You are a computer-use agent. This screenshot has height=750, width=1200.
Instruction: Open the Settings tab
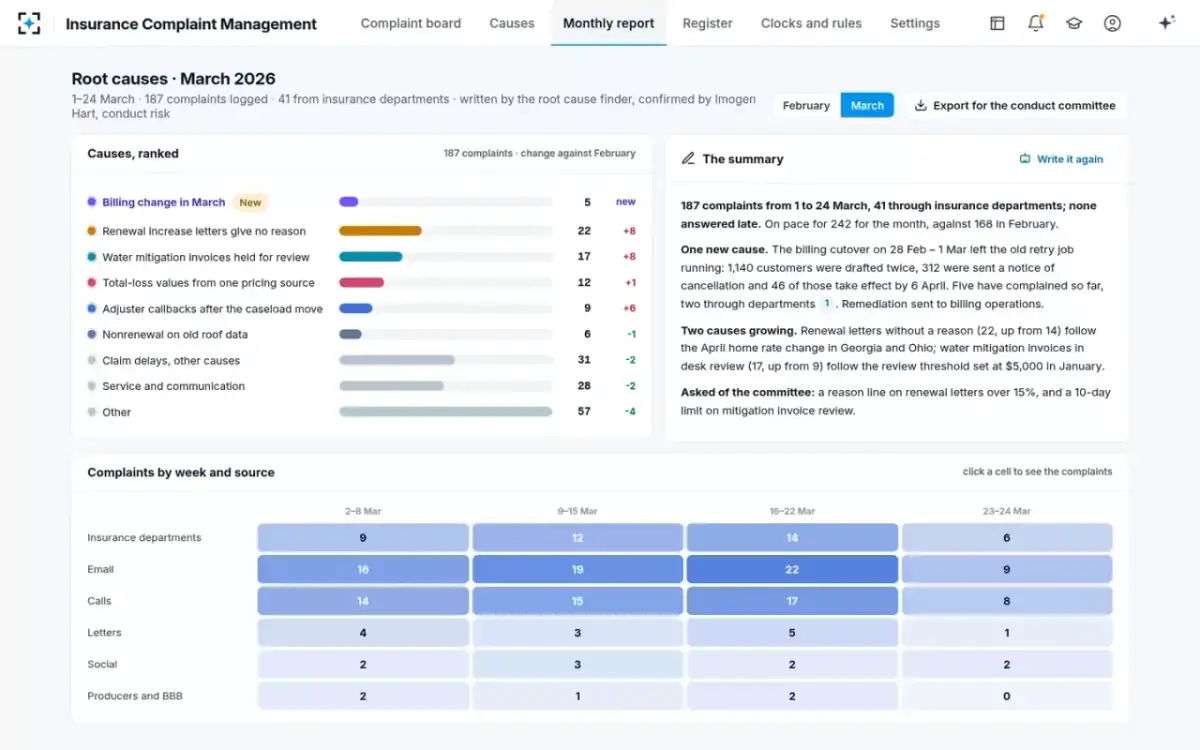tap(915, 23)
